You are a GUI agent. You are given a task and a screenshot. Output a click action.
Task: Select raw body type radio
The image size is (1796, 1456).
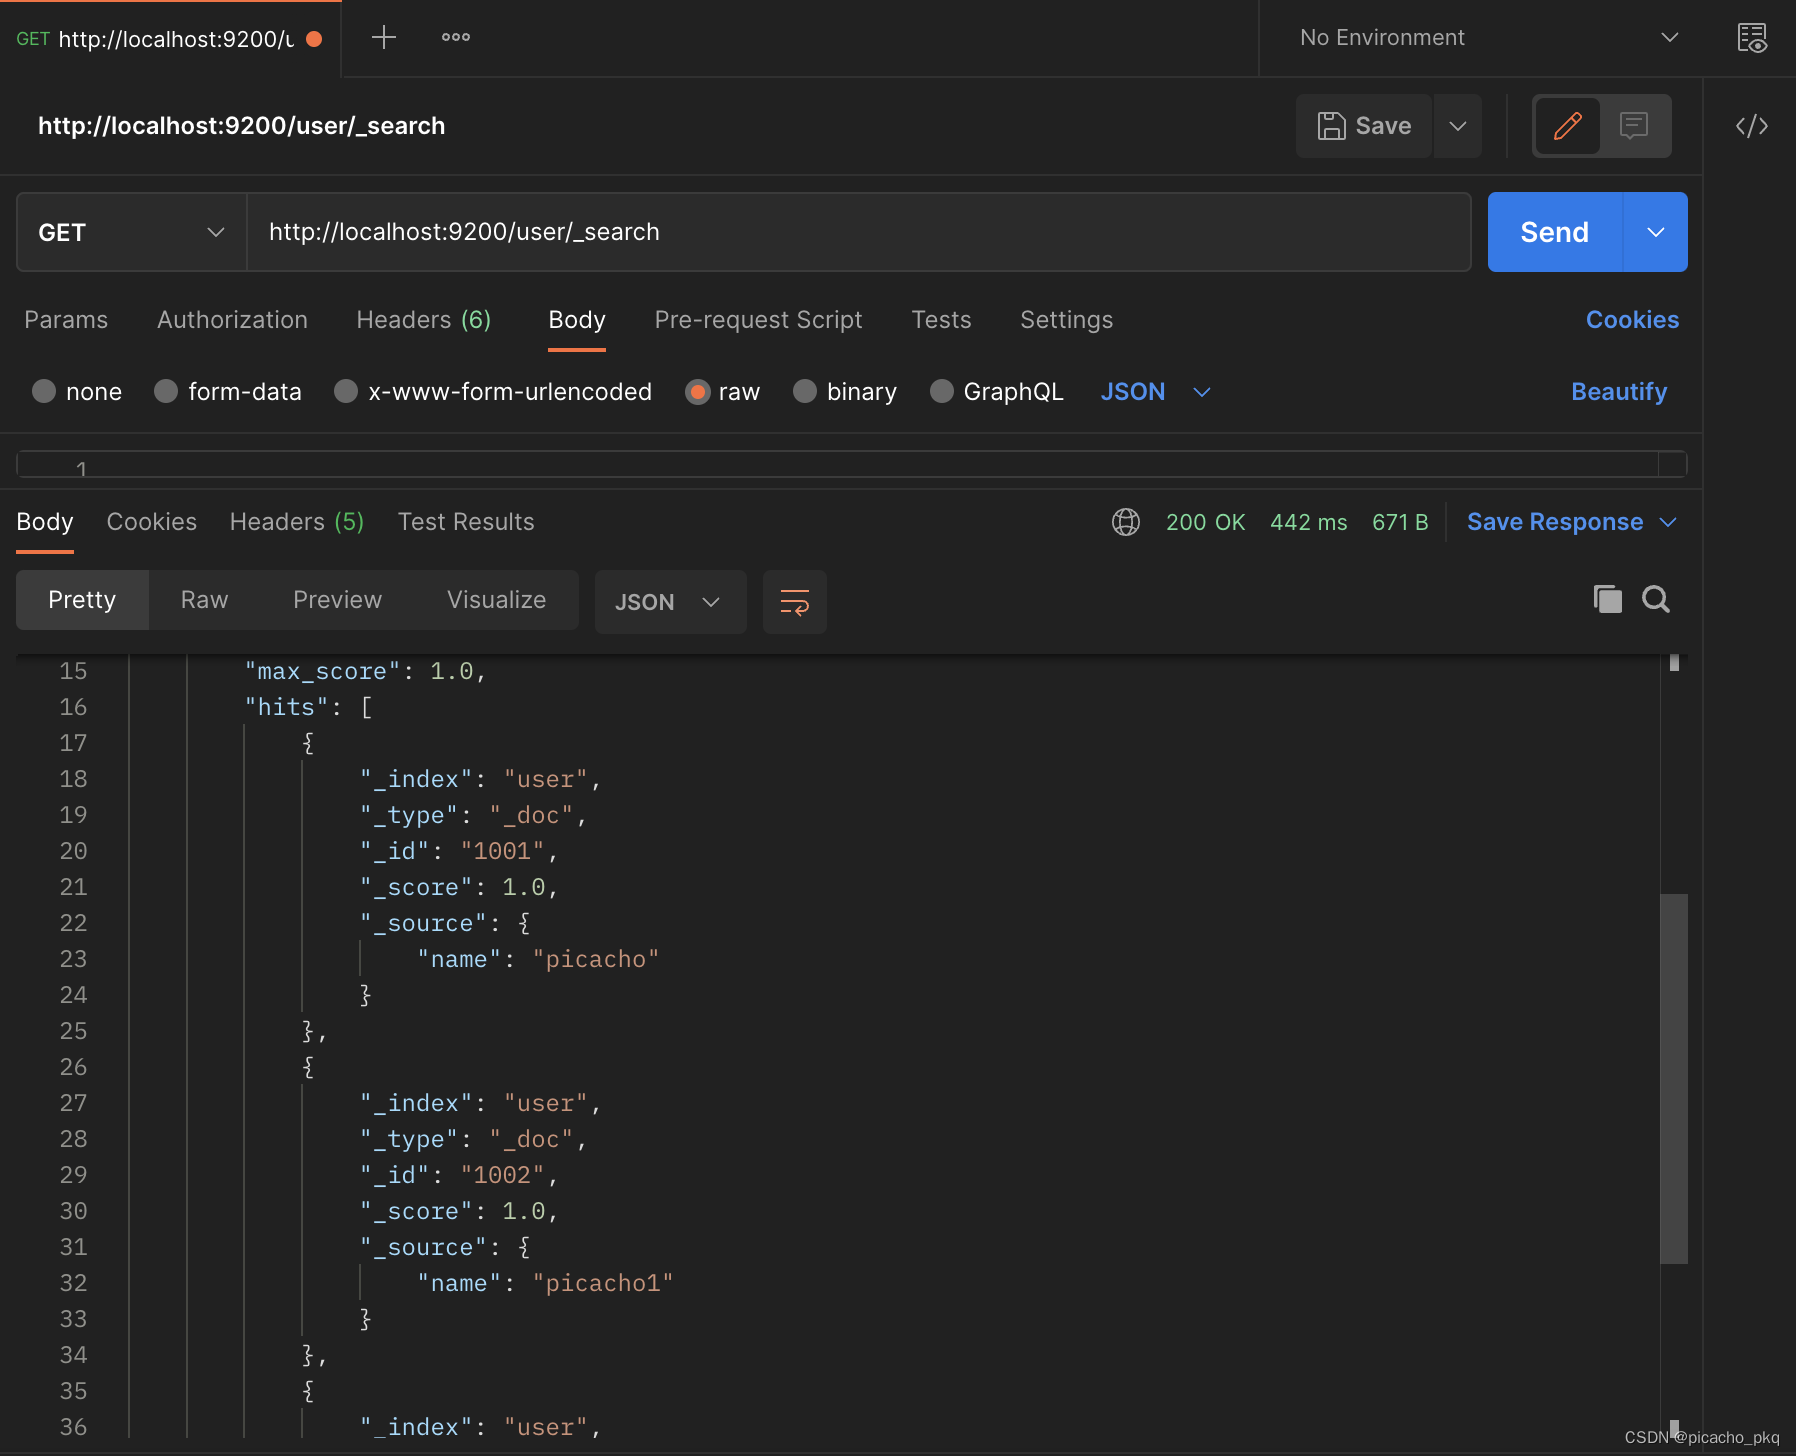coord(697,391)
